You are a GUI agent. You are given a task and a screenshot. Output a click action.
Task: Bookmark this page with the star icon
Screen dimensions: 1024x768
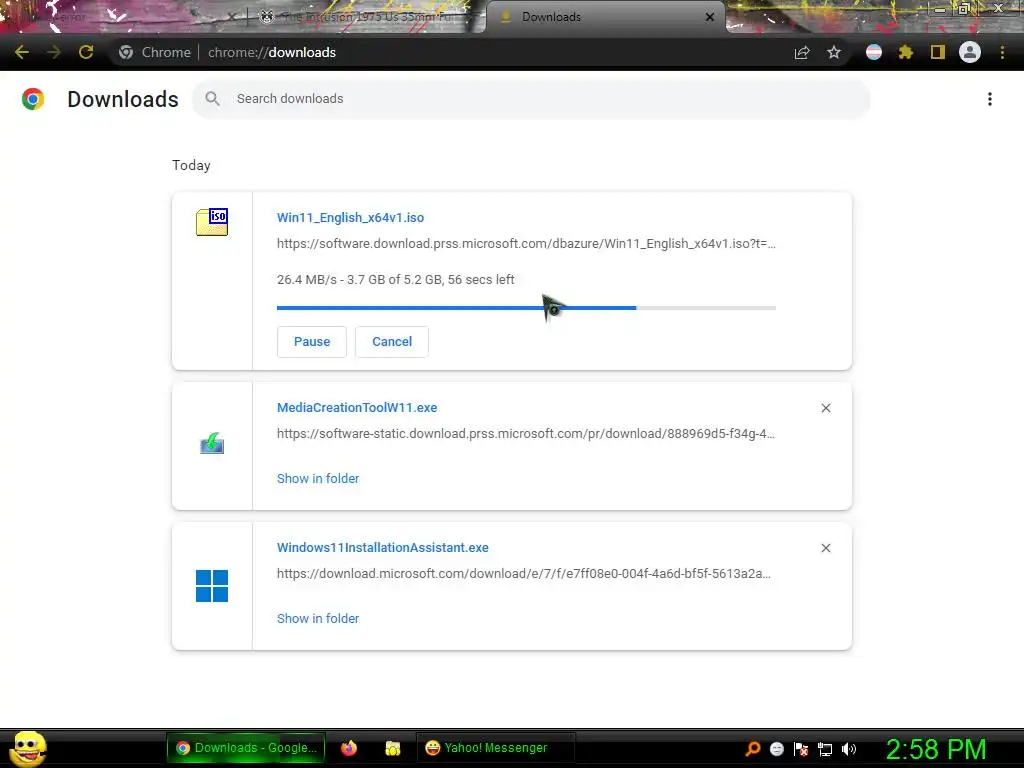pyautogui.click(x=834, y=52)
